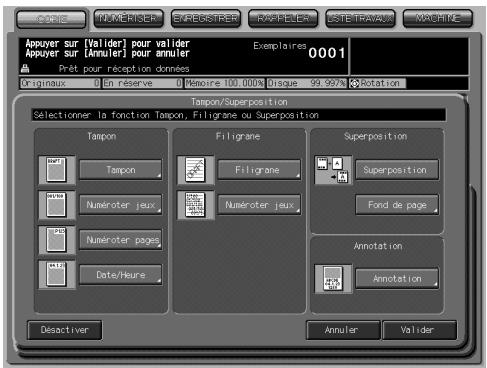Click the Rotation status label

click(x=380, y=83)
